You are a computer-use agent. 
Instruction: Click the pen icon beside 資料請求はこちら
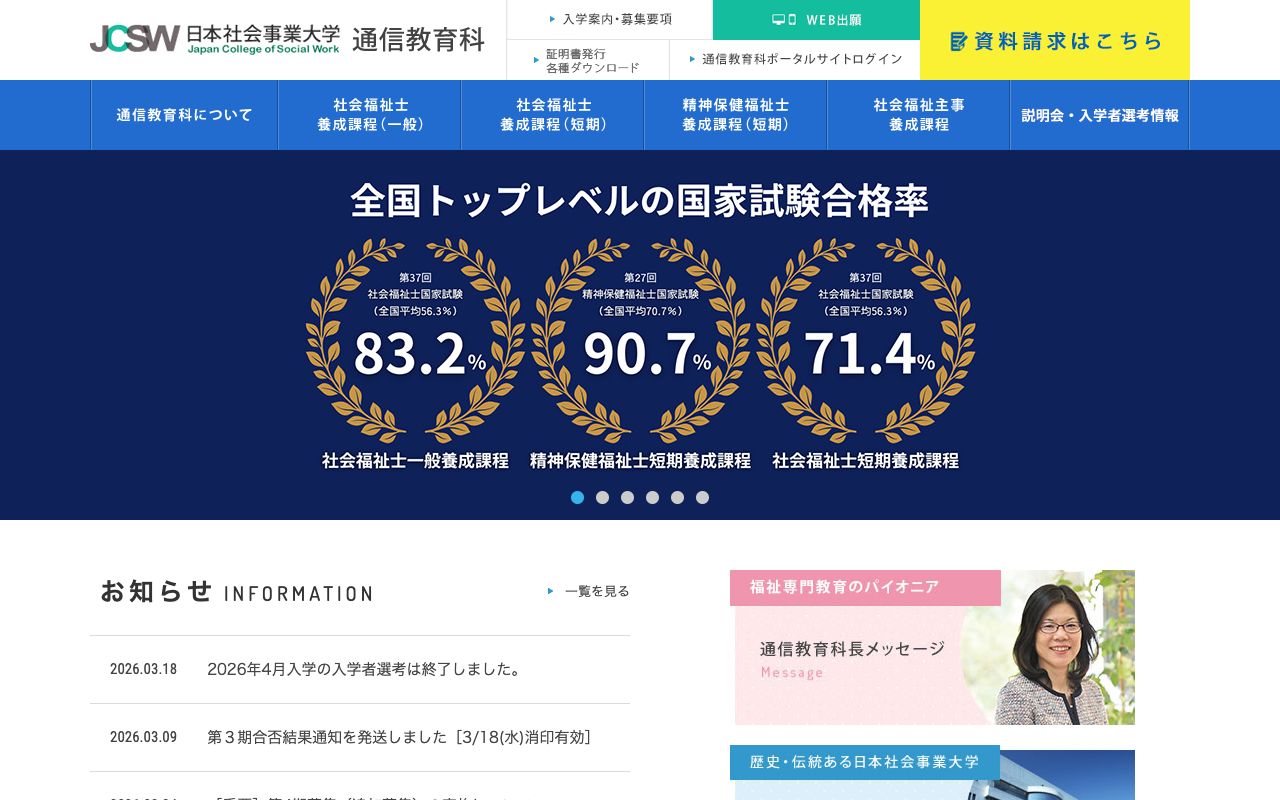(959, 40)
